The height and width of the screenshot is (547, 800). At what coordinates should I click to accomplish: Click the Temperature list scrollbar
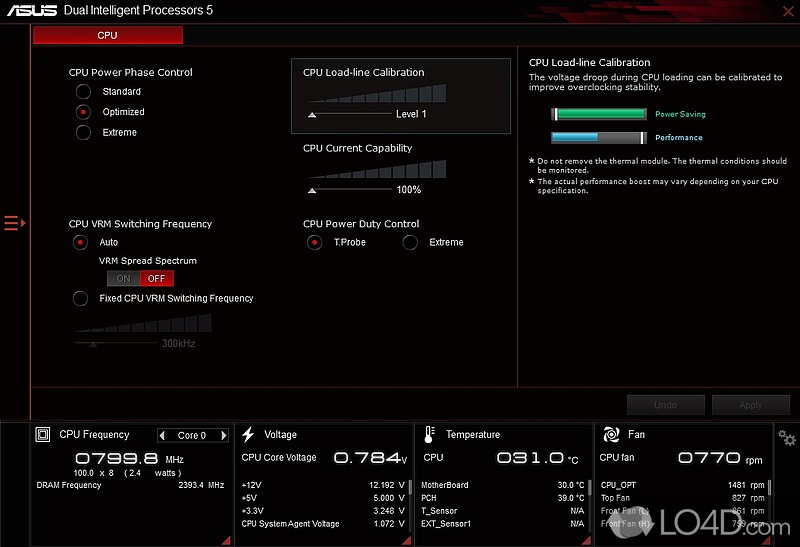[589, 487]
